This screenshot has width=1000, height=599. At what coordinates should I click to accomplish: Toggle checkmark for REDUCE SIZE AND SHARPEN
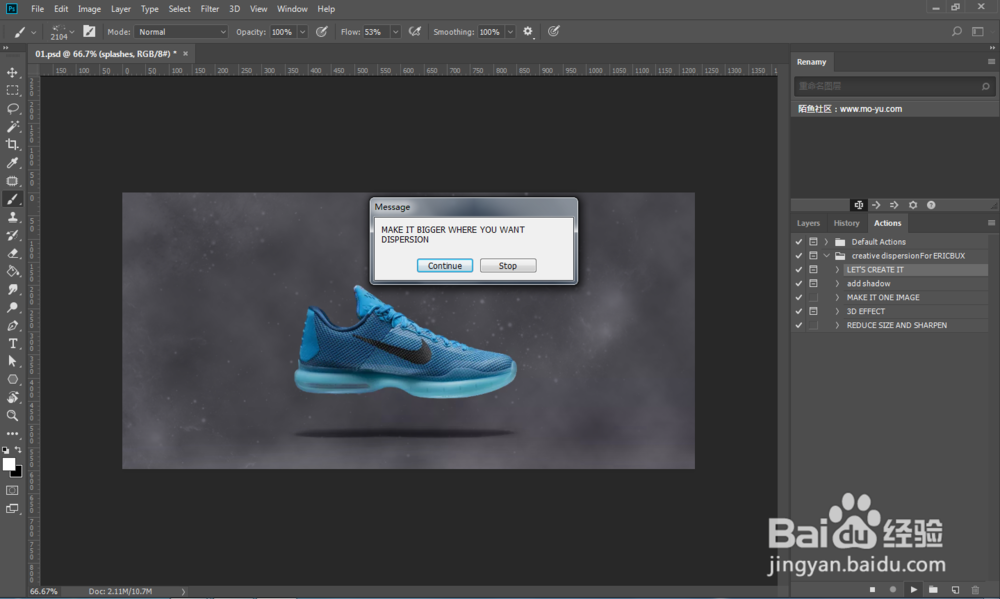tap(798, 325)
